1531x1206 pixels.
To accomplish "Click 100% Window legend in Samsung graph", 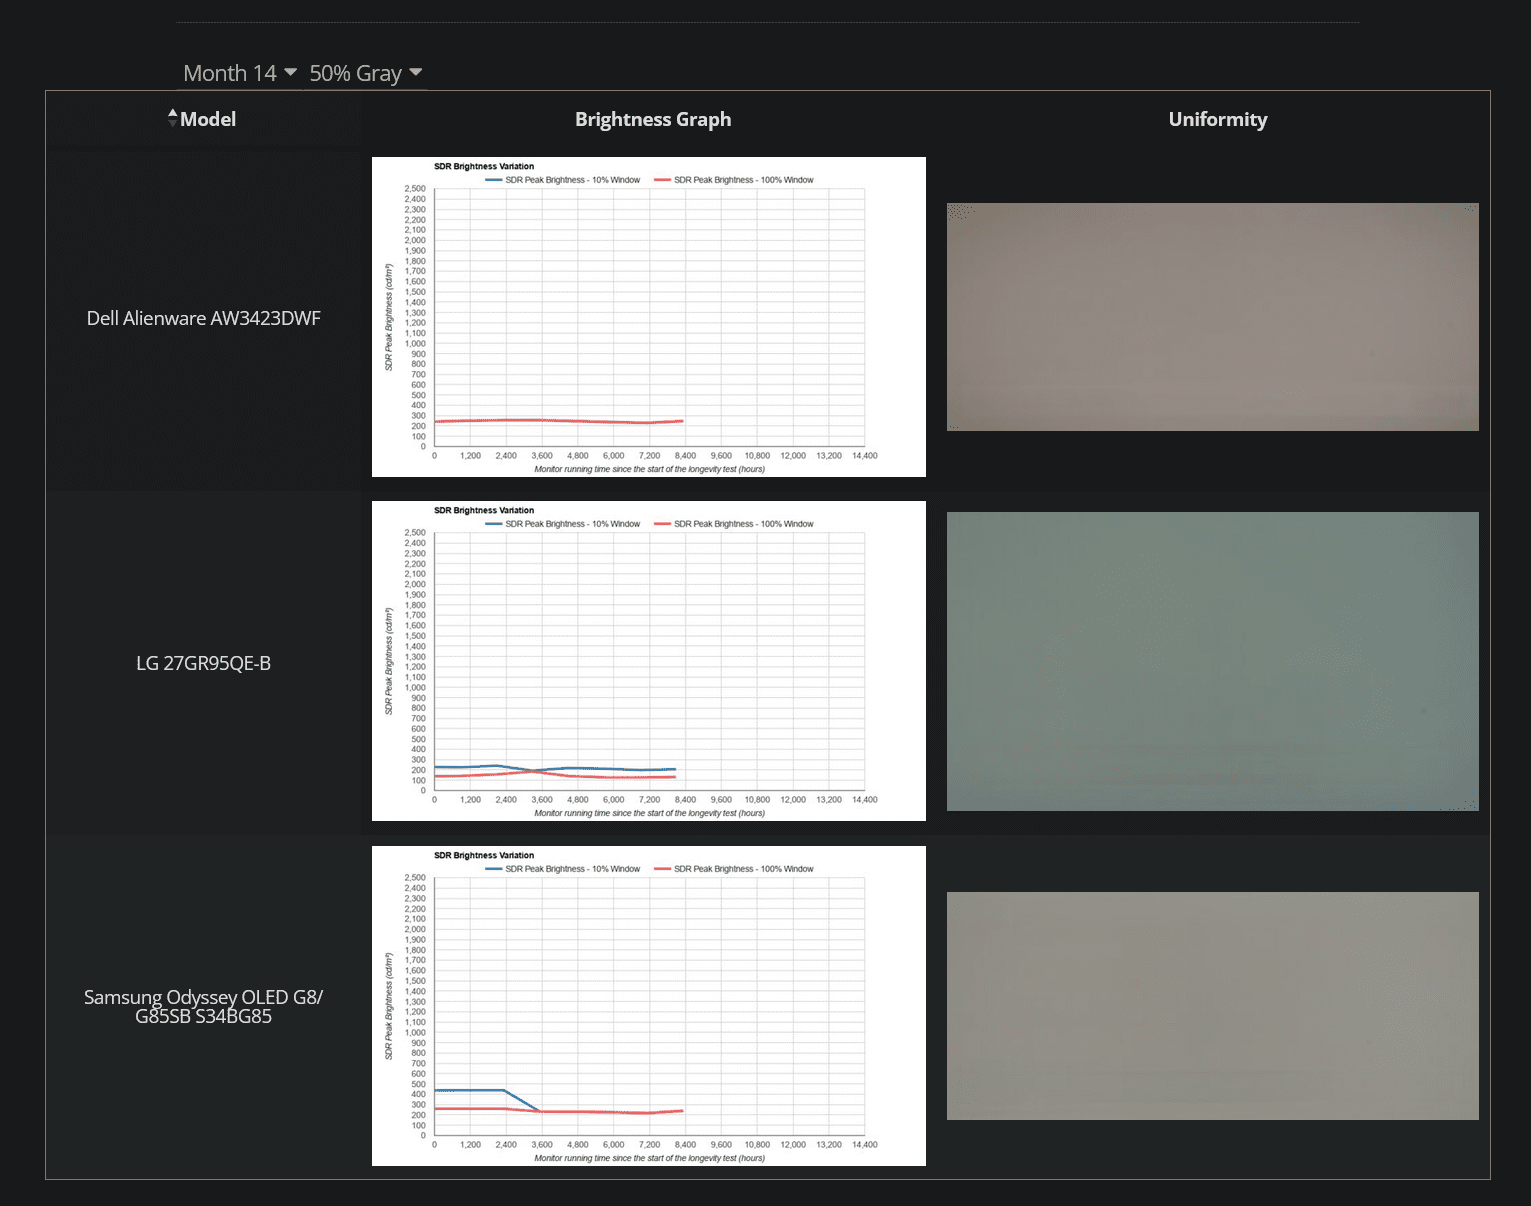I will pyautogui.click(x=734, y=869).
